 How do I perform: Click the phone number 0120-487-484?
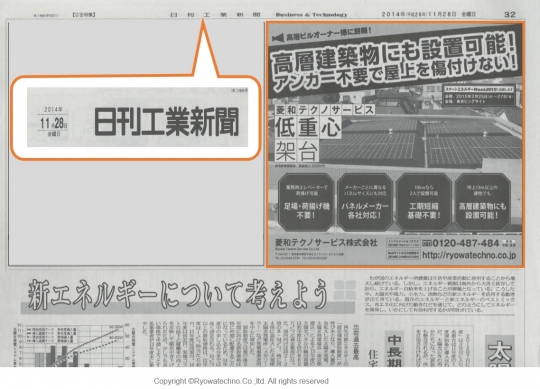tap(466, 243)
